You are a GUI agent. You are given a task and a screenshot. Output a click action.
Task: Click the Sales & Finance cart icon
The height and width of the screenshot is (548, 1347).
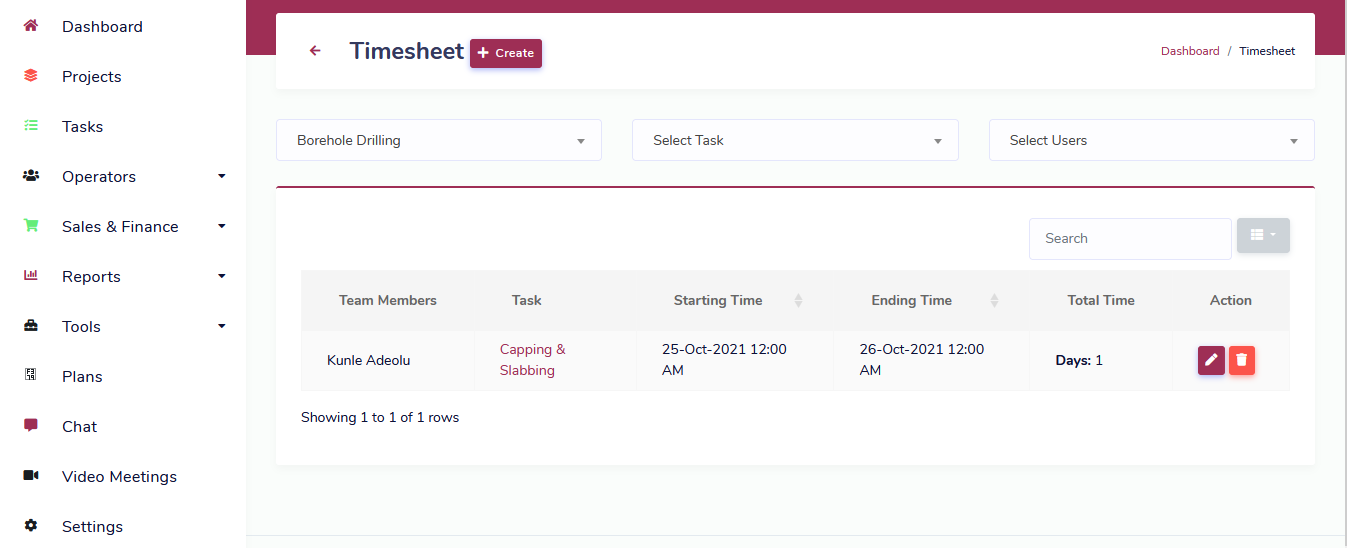[x=31, y=226]
